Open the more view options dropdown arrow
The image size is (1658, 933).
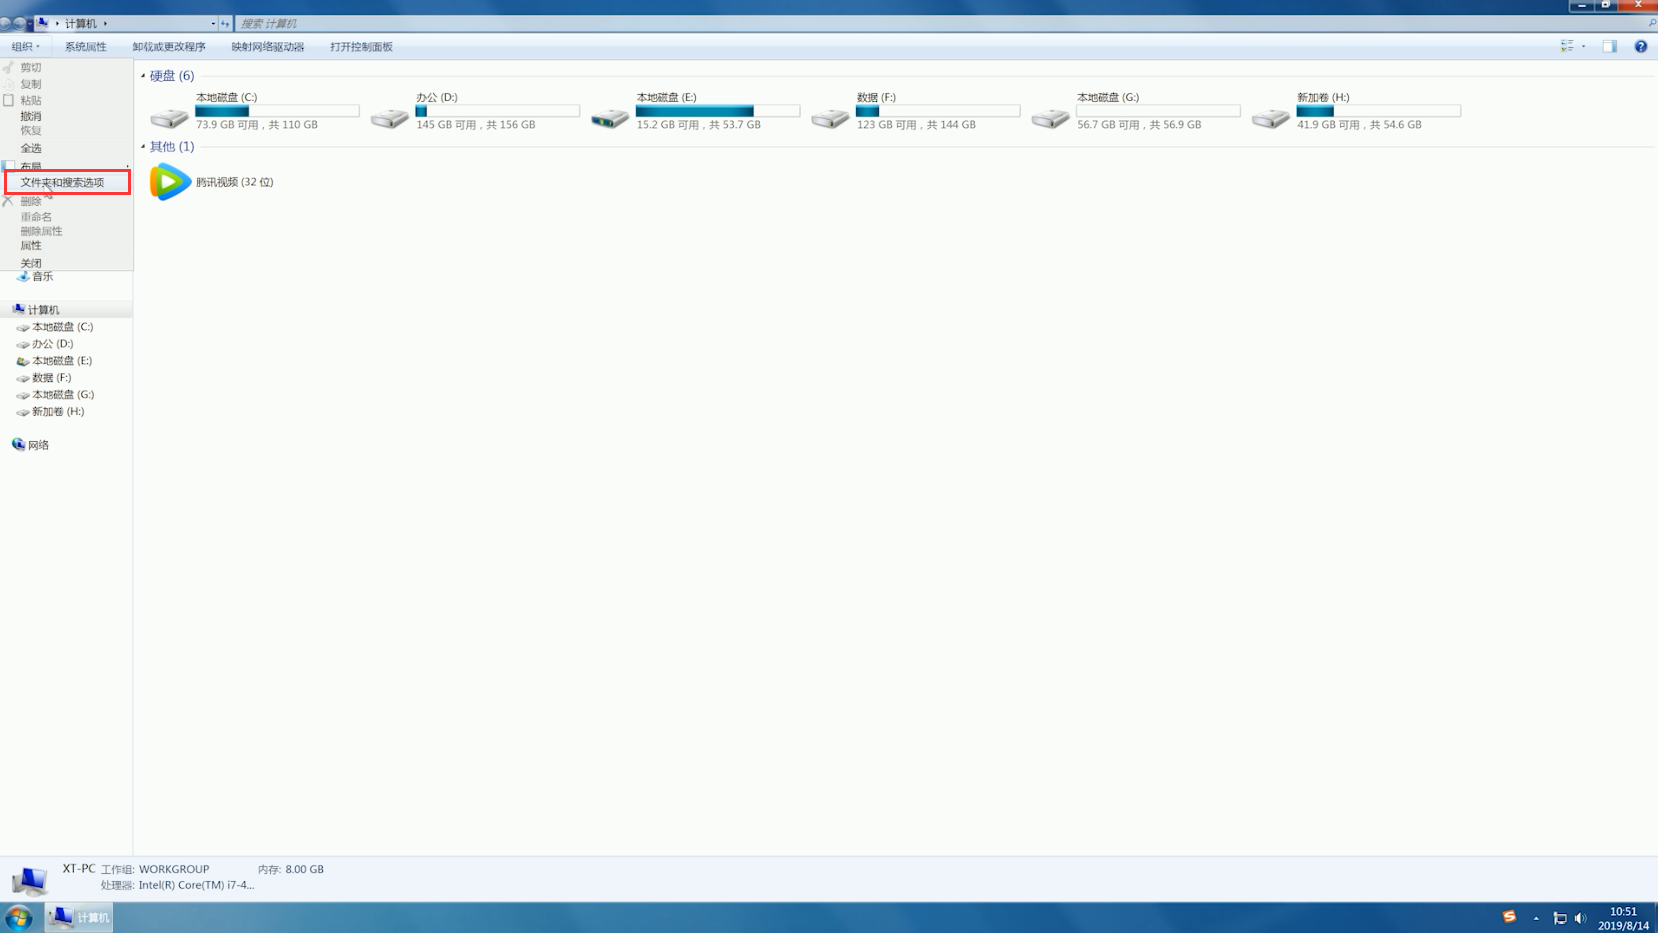(x=1584, y=46)
